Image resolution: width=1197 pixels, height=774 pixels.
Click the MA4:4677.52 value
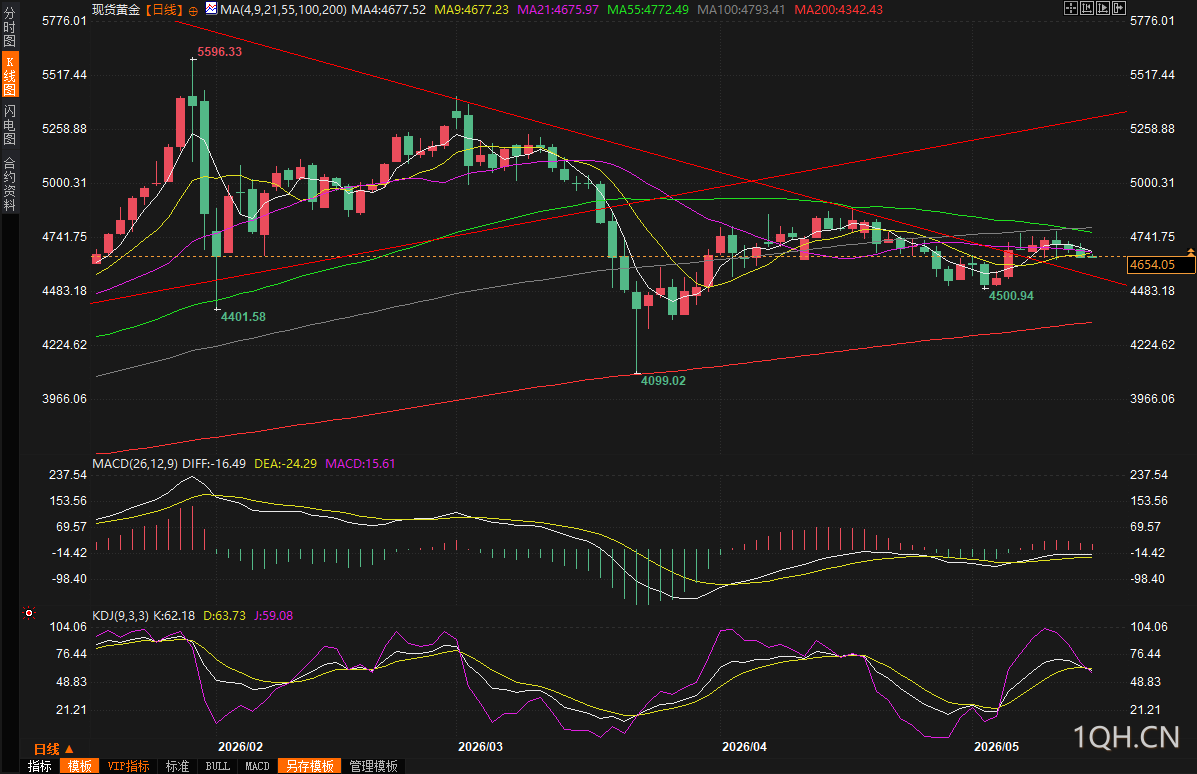pos(389,10)
